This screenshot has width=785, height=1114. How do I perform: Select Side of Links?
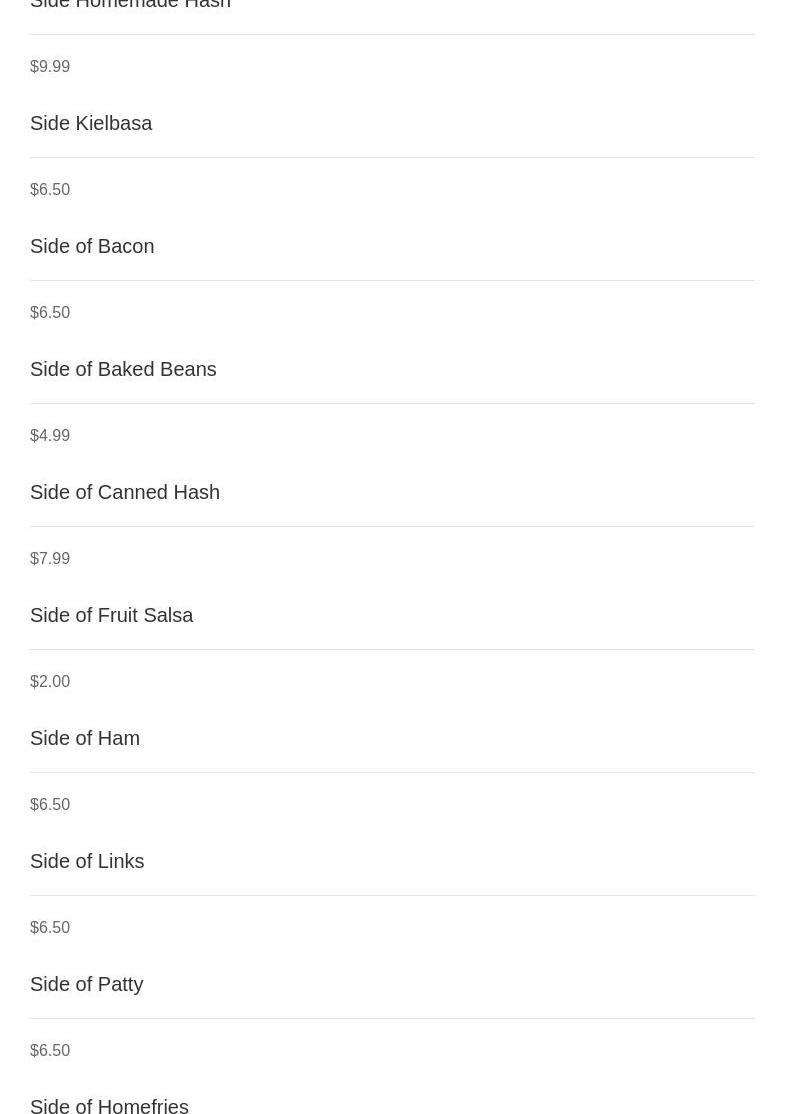click(87, 860)
